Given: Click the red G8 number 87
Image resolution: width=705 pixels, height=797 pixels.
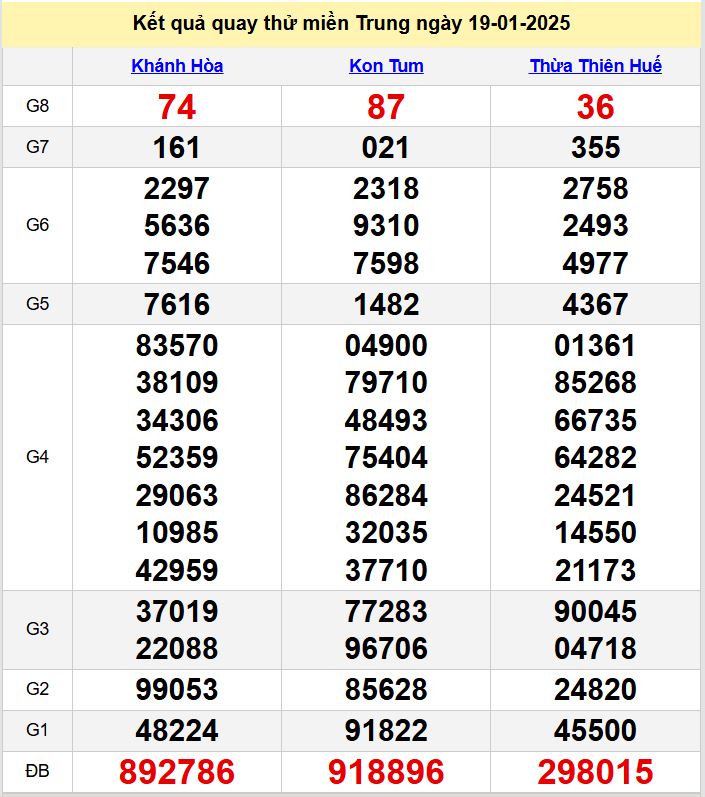Looking at the screenshot, I should tap(386, 107).
